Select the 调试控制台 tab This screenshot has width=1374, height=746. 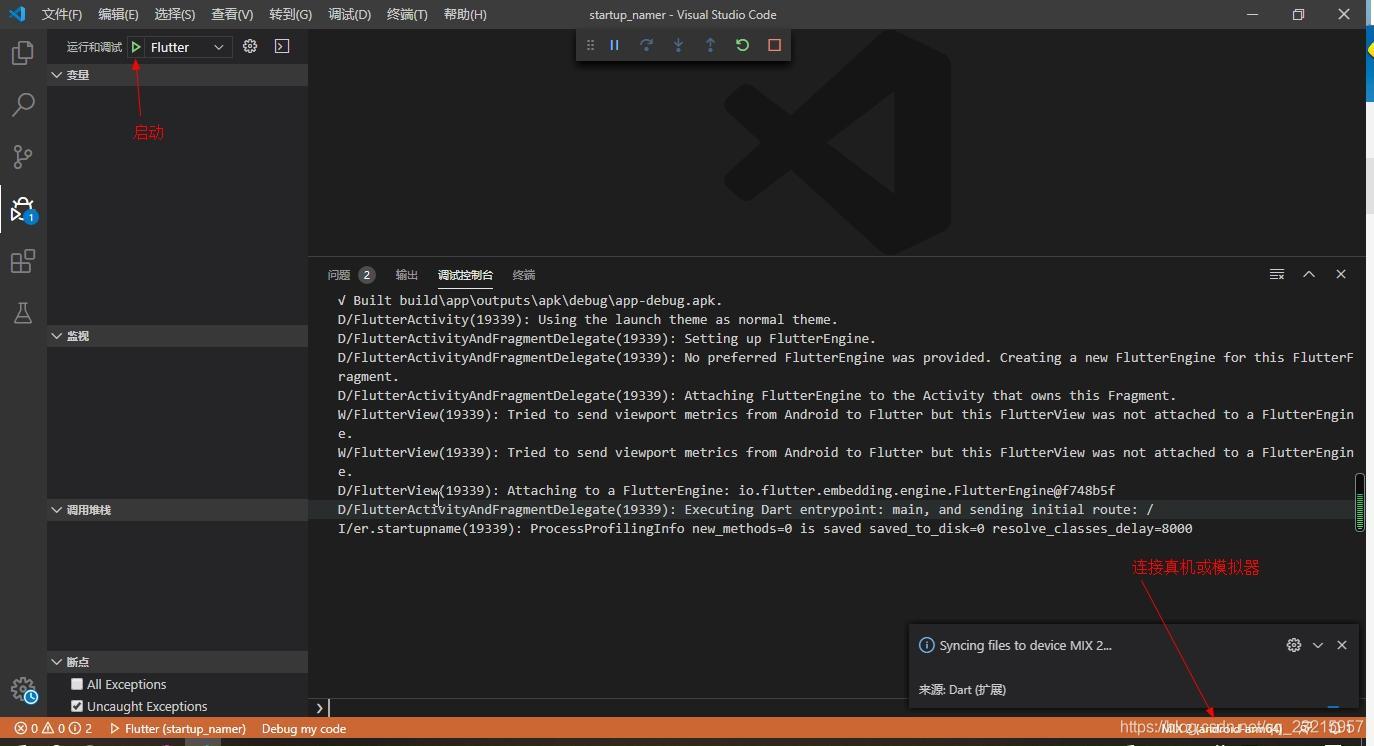[x=465, y=275]
